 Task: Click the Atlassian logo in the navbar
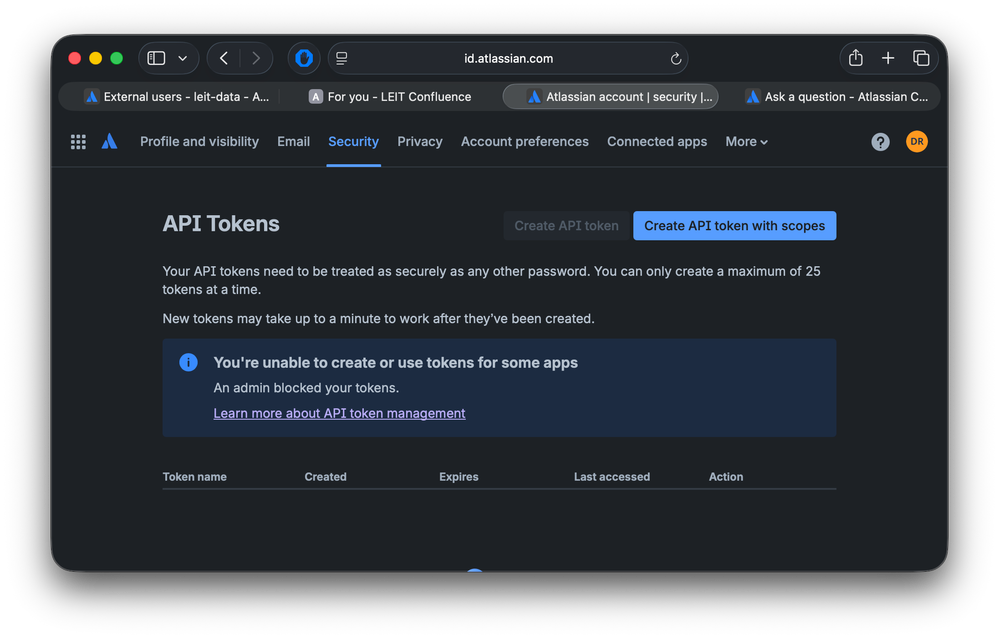click(x=109, y=141)
